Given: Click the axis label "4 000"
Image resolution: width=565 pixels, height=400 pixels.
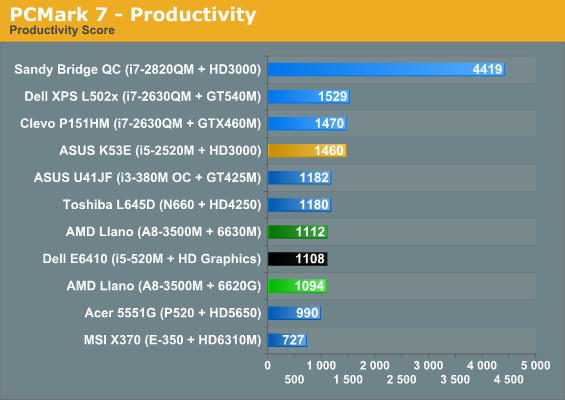Looking at the screenshot, I should (482, 365).
